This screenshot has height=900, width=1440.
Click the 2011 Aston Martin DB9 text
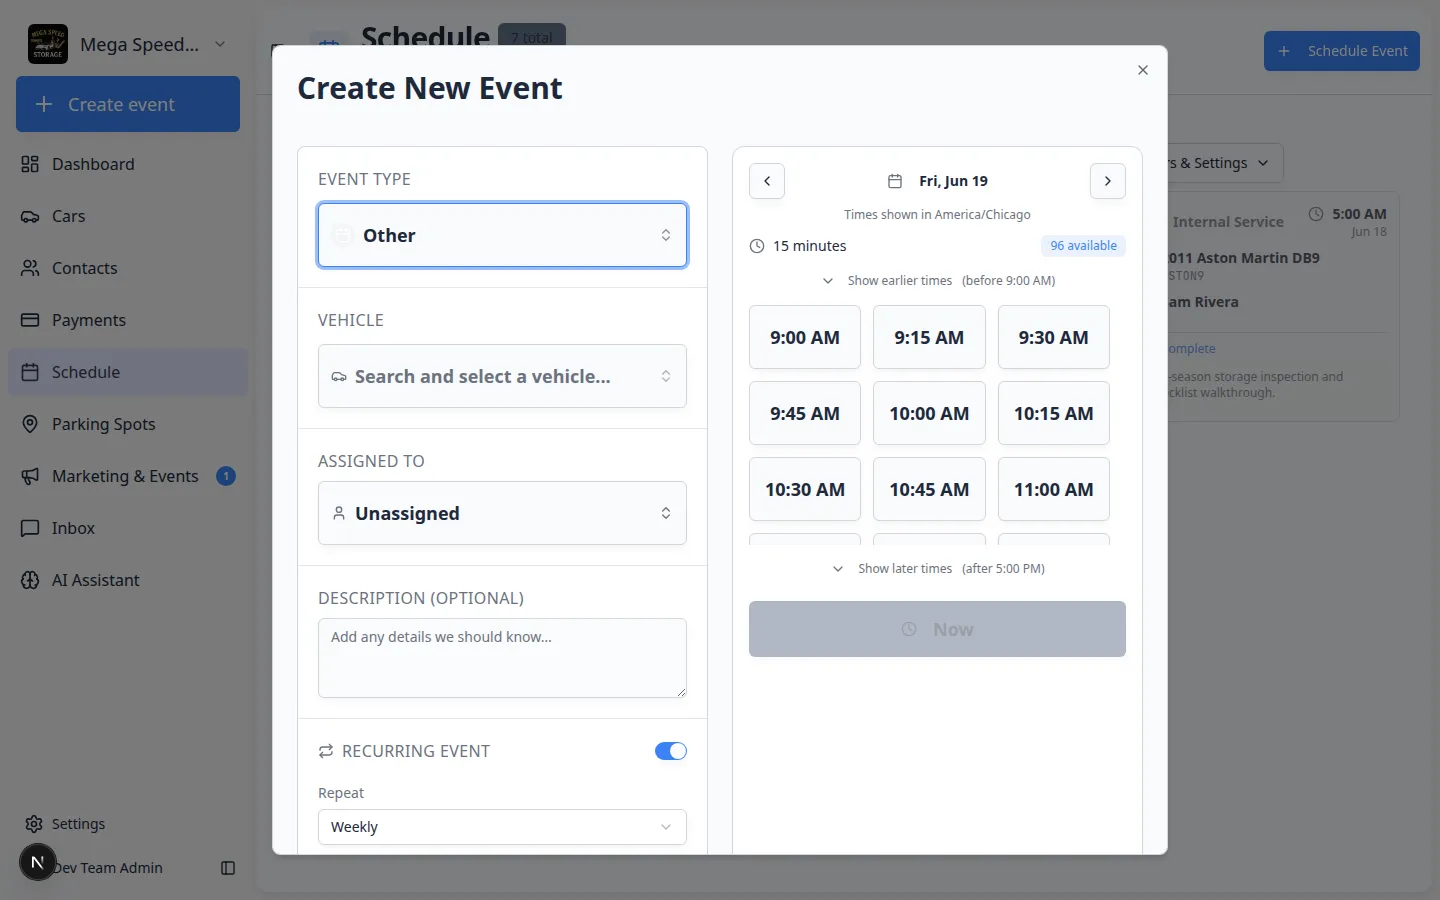[x=1243, y=258]
